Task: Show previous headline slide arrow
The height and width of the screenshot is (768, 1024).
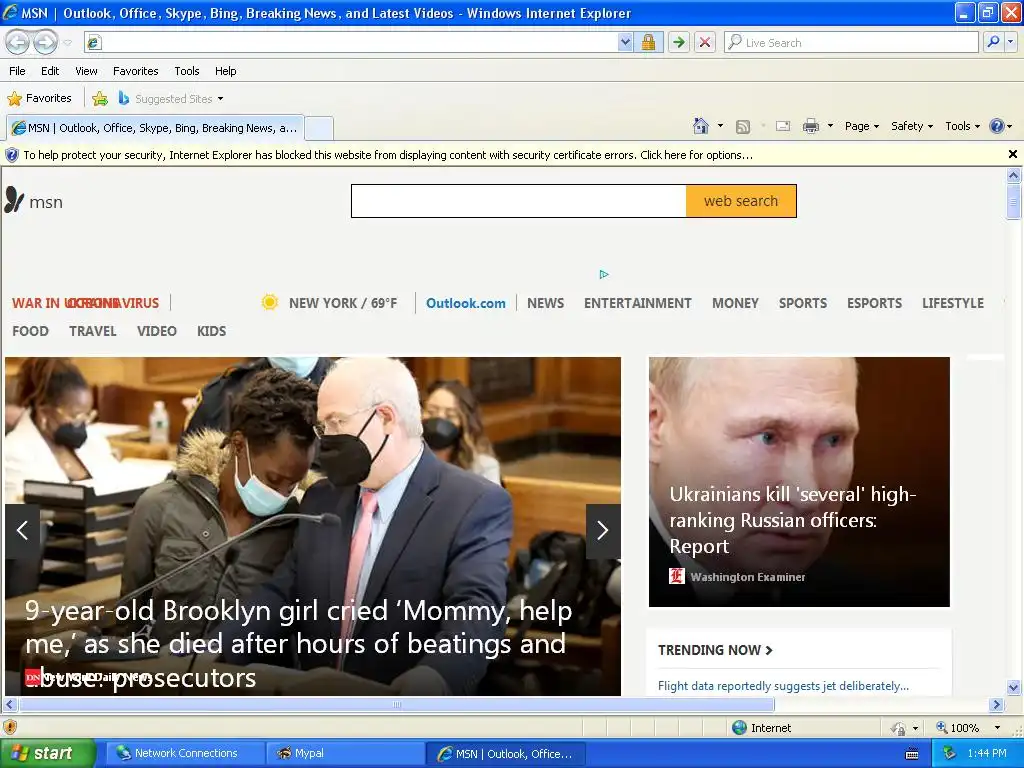Action: click(x=22, y=531)
